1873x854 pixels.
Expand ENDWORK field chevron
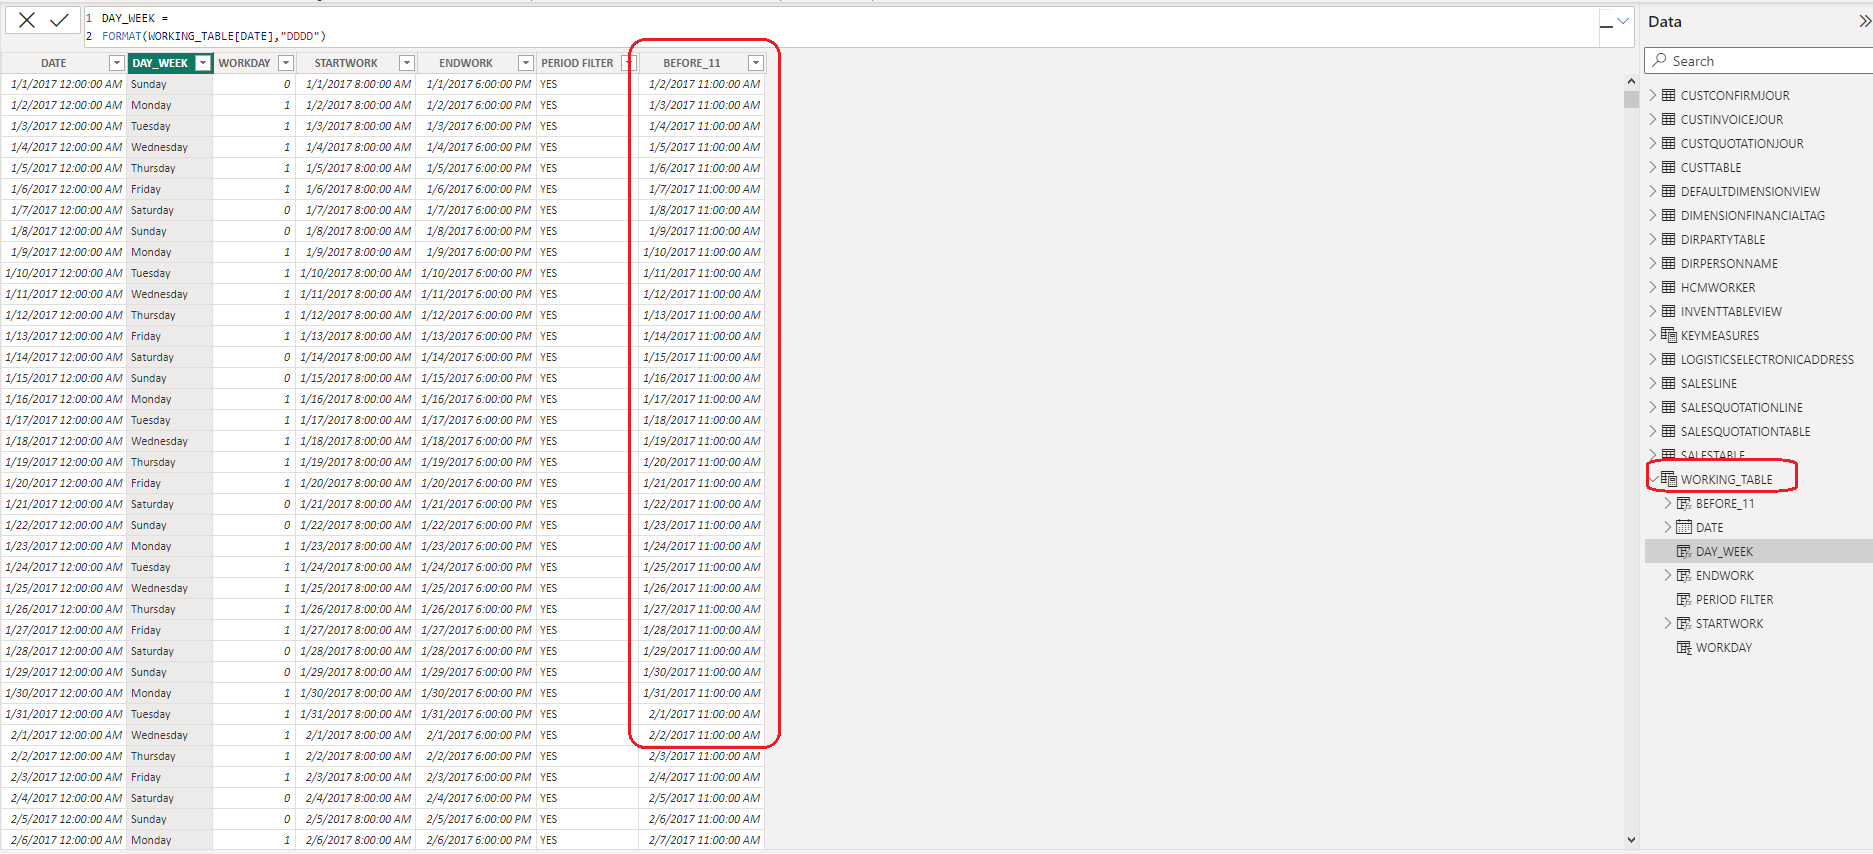click(x=1667, y=576)
